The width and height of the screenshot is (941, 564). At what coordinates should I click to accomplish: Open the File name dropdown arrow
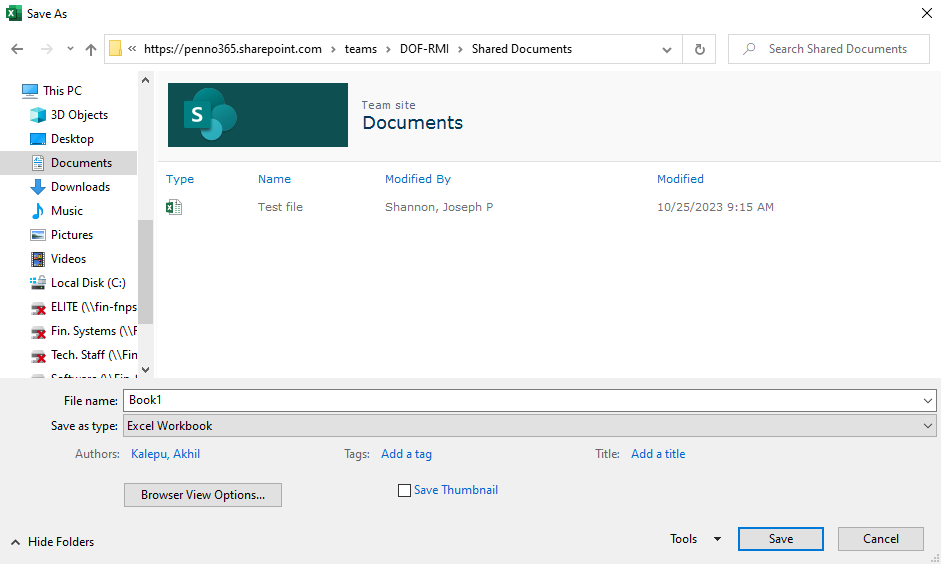pos(928,401)
